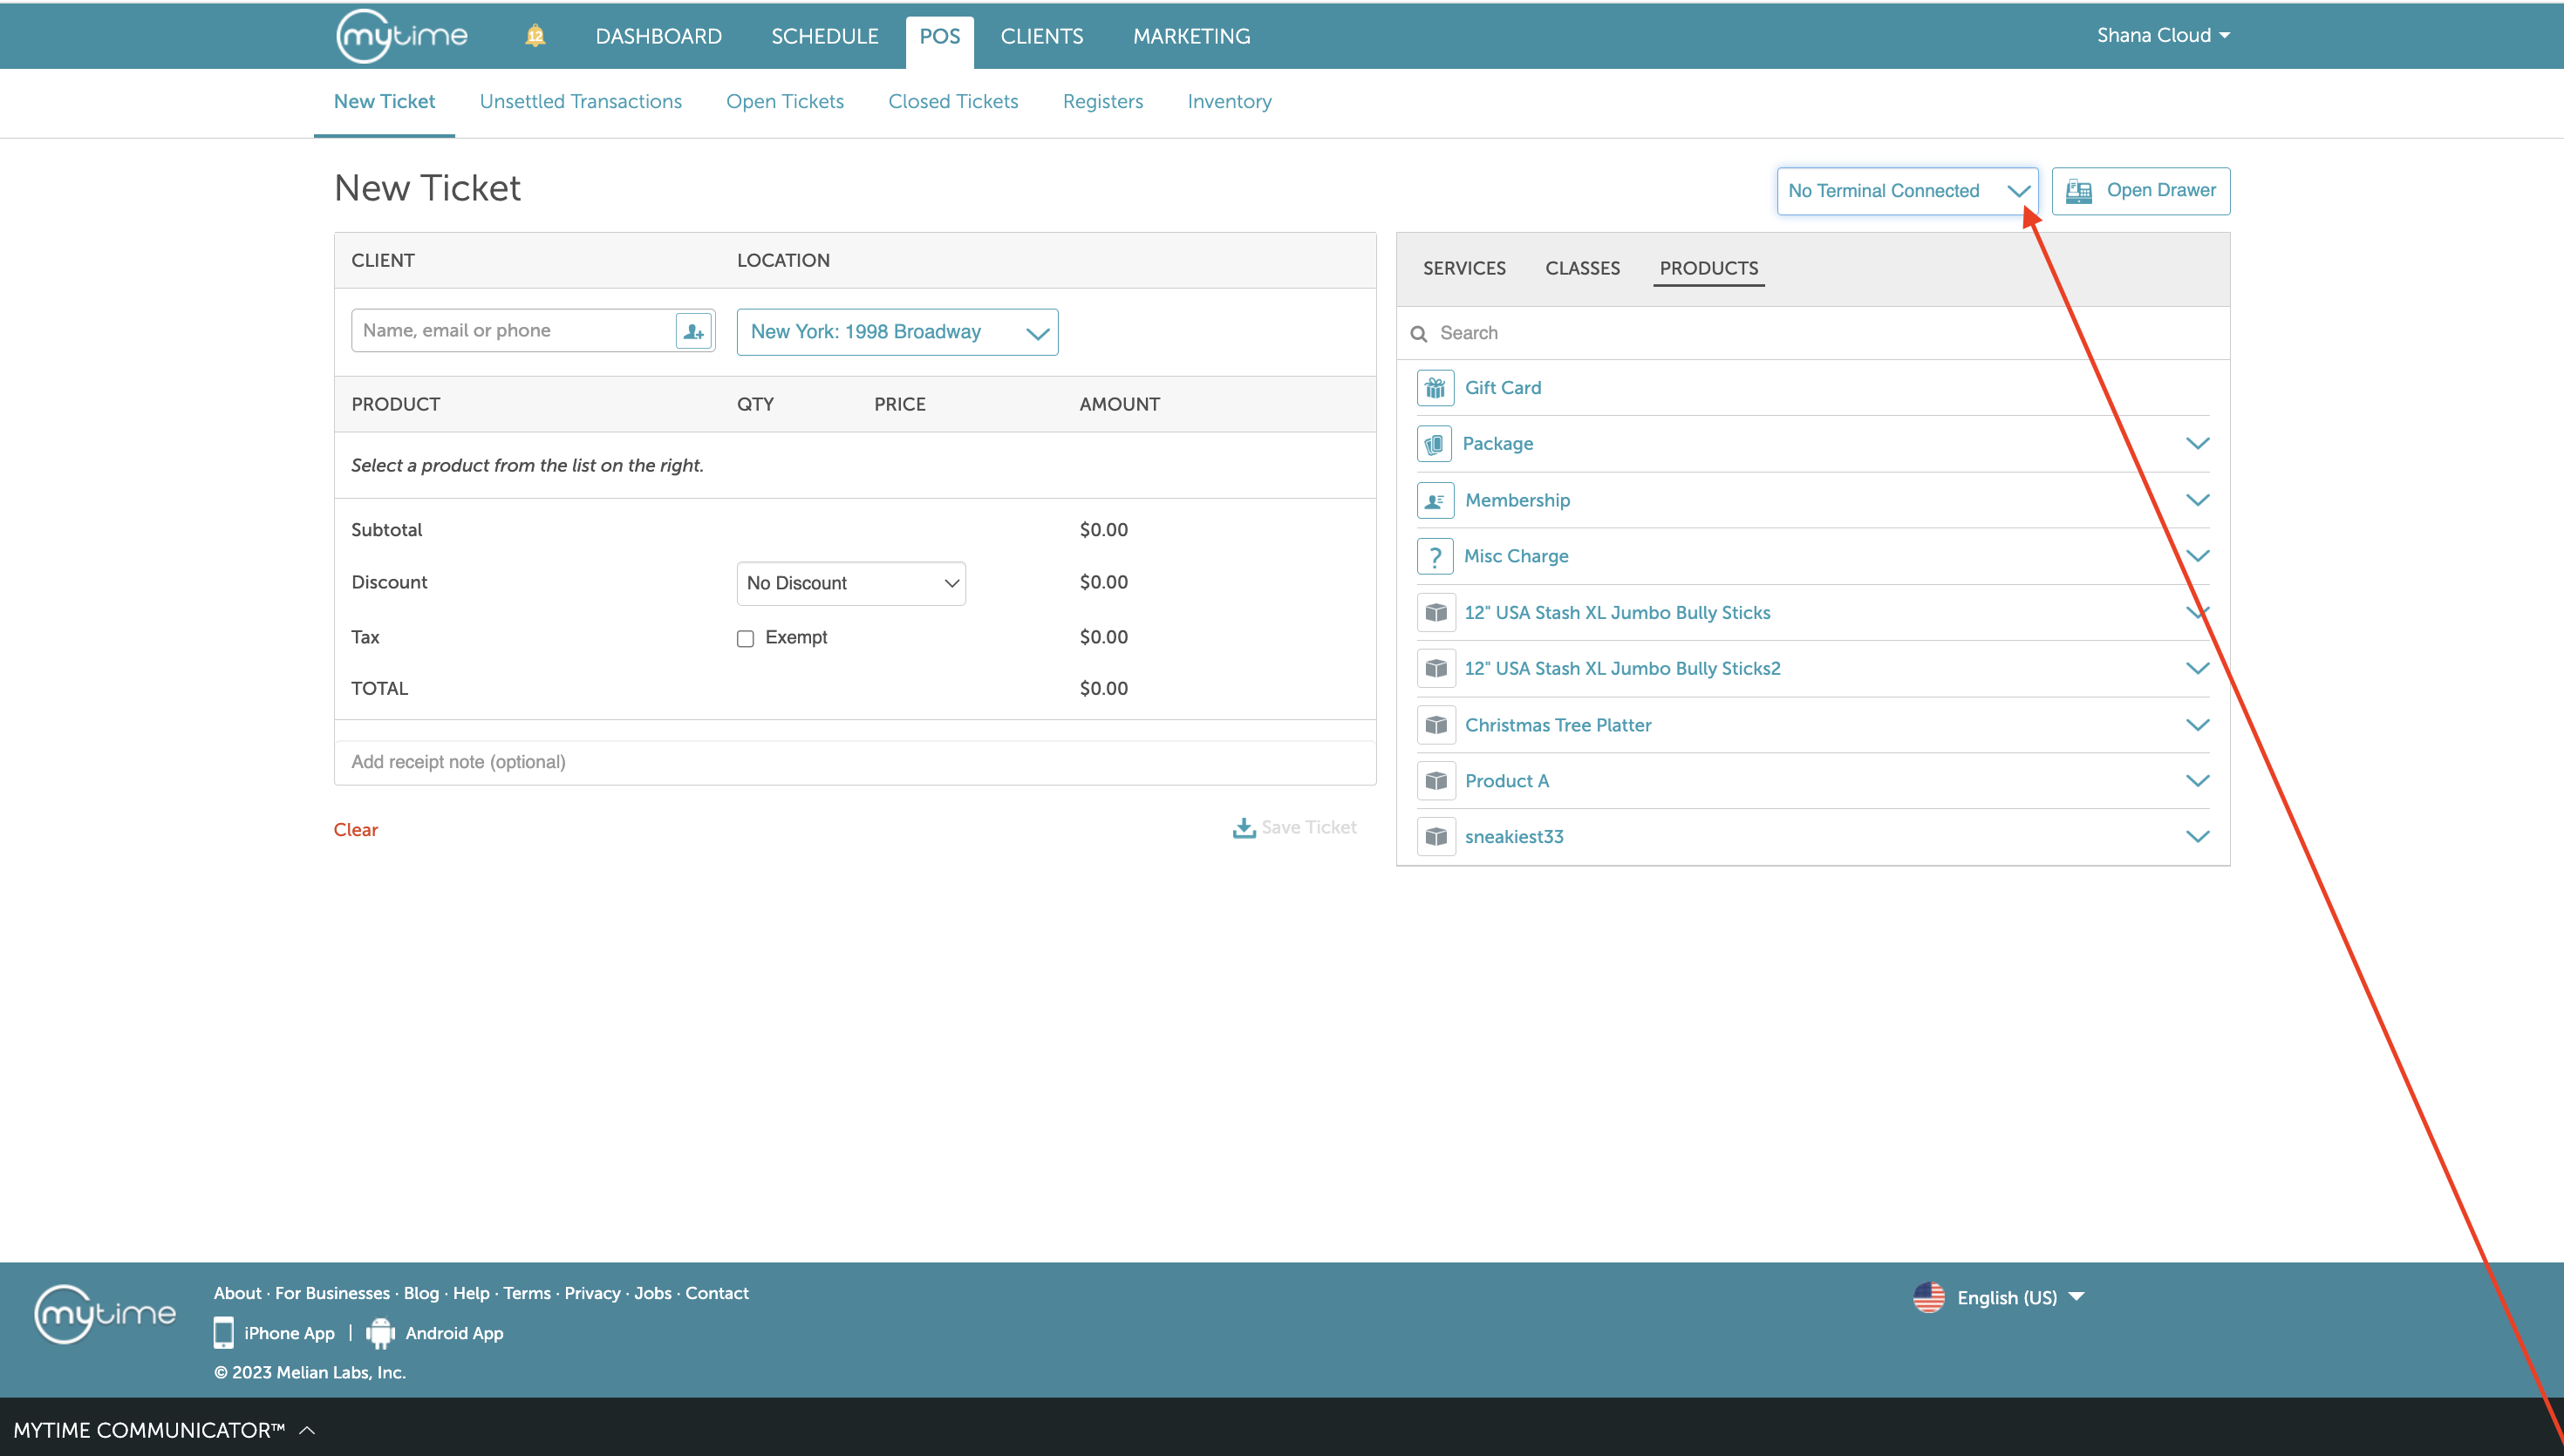
Task: Click the Membership icon
Action: pos(1435,500)
